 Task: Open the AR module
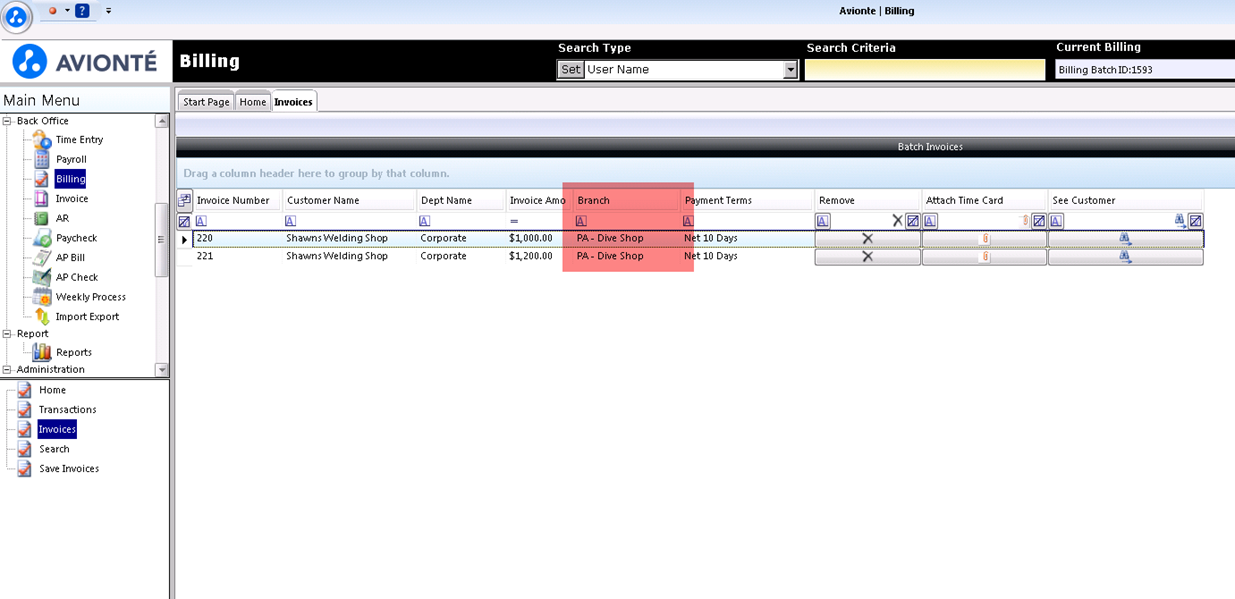(x=62, y=218)
